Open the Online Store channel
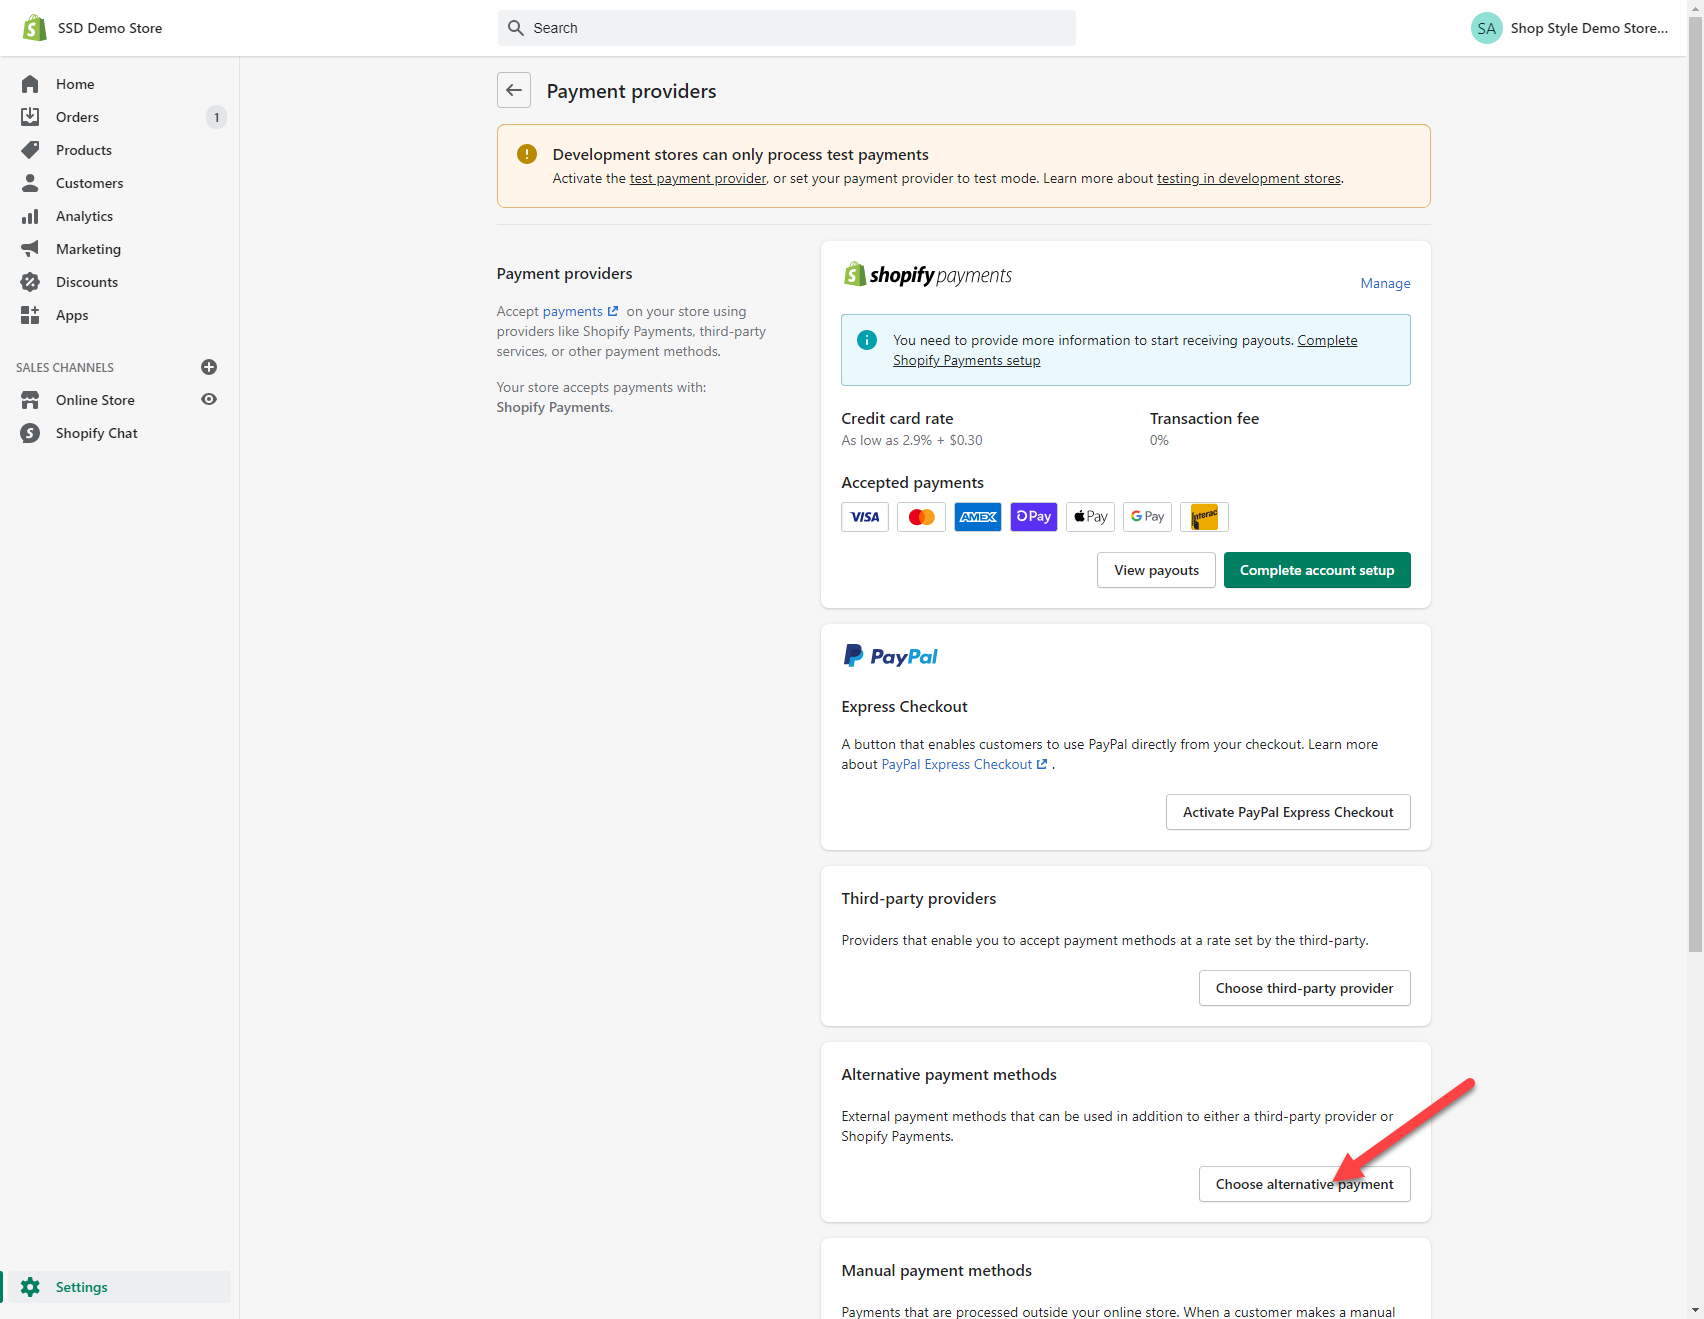This screenshot has width=1704, height=1319. pyautogui.click(x=95, y=400)
